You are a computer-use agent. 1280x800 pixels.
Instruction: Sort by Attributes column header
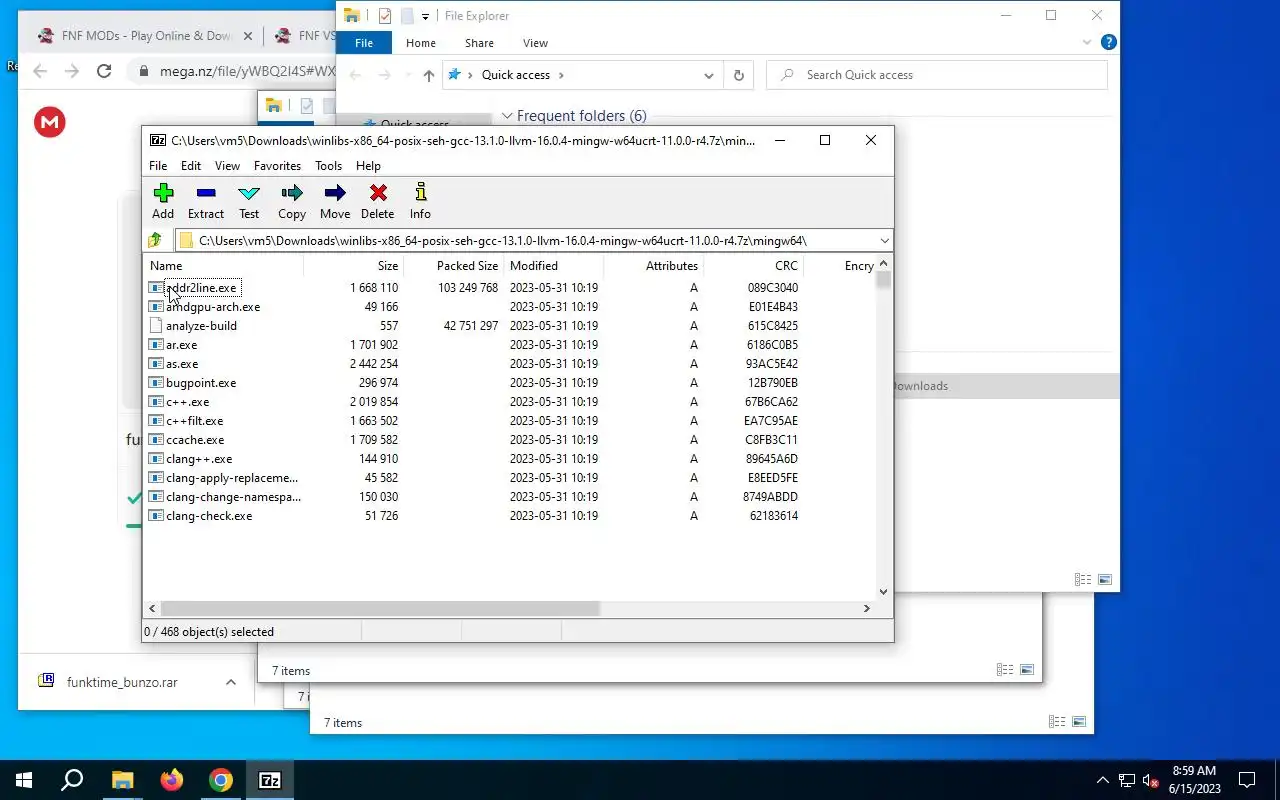coord(653,266)
